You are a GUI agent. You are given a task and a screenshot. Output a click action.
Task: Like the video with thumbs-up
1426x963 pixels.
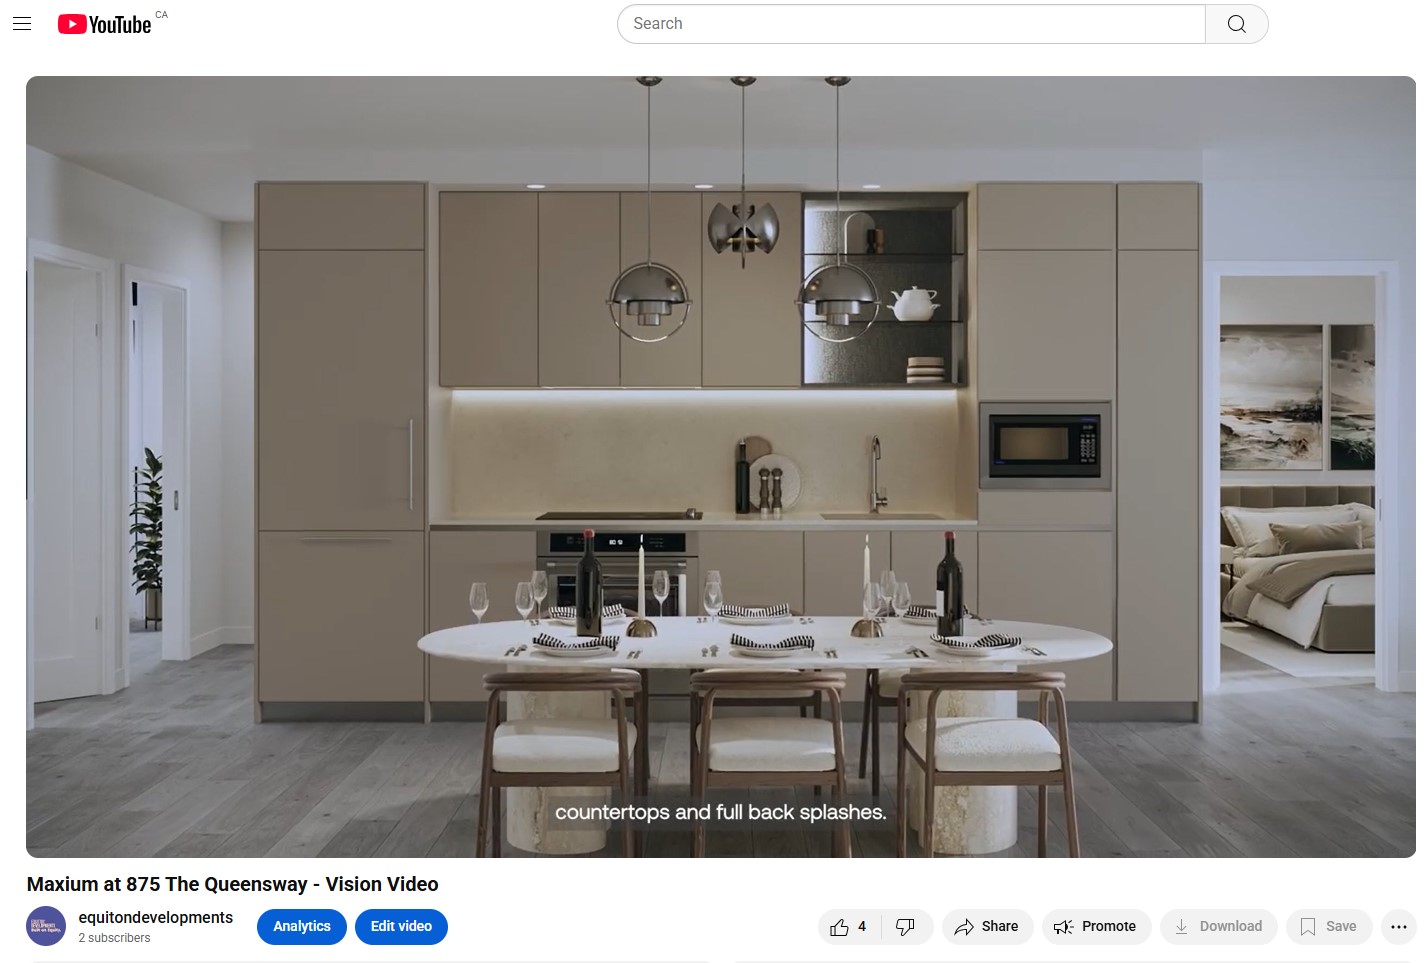point(849,927)
